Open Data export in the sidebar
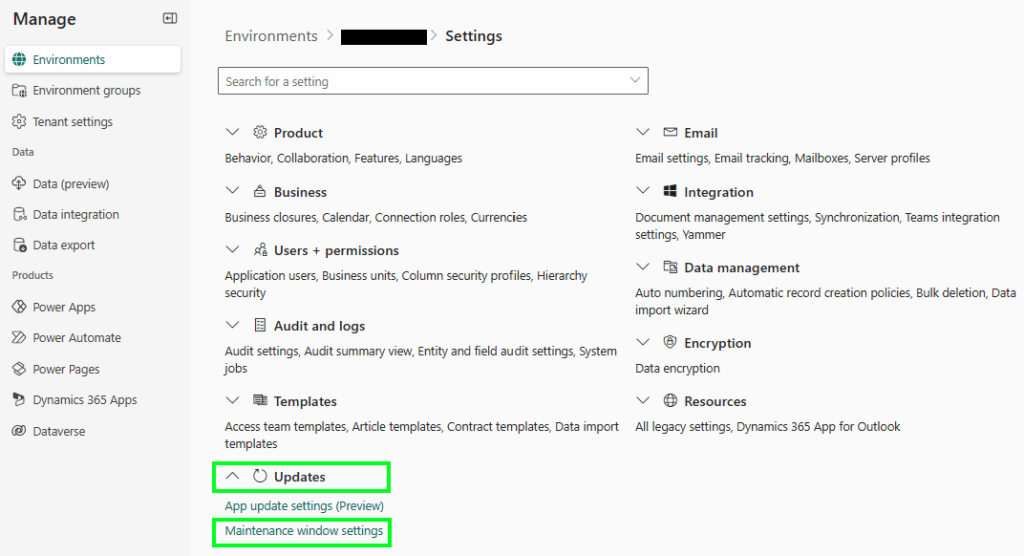The width and height of the screenshot is (1024, 556). click(x=64, y=245)
